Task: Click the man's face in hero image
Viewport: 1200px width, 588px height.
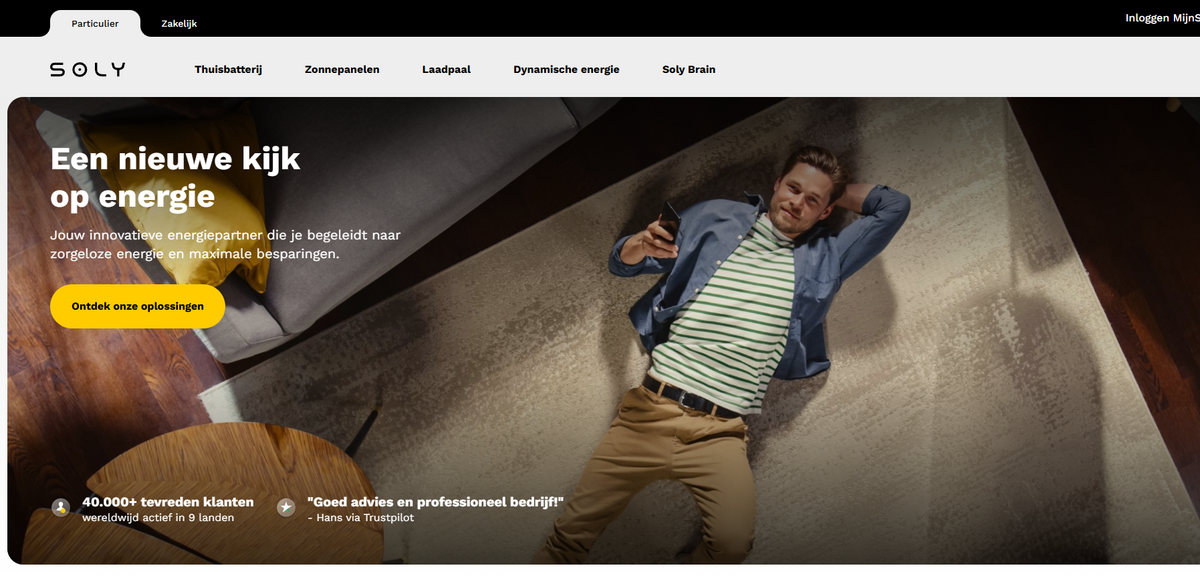Action: (808, 197)
